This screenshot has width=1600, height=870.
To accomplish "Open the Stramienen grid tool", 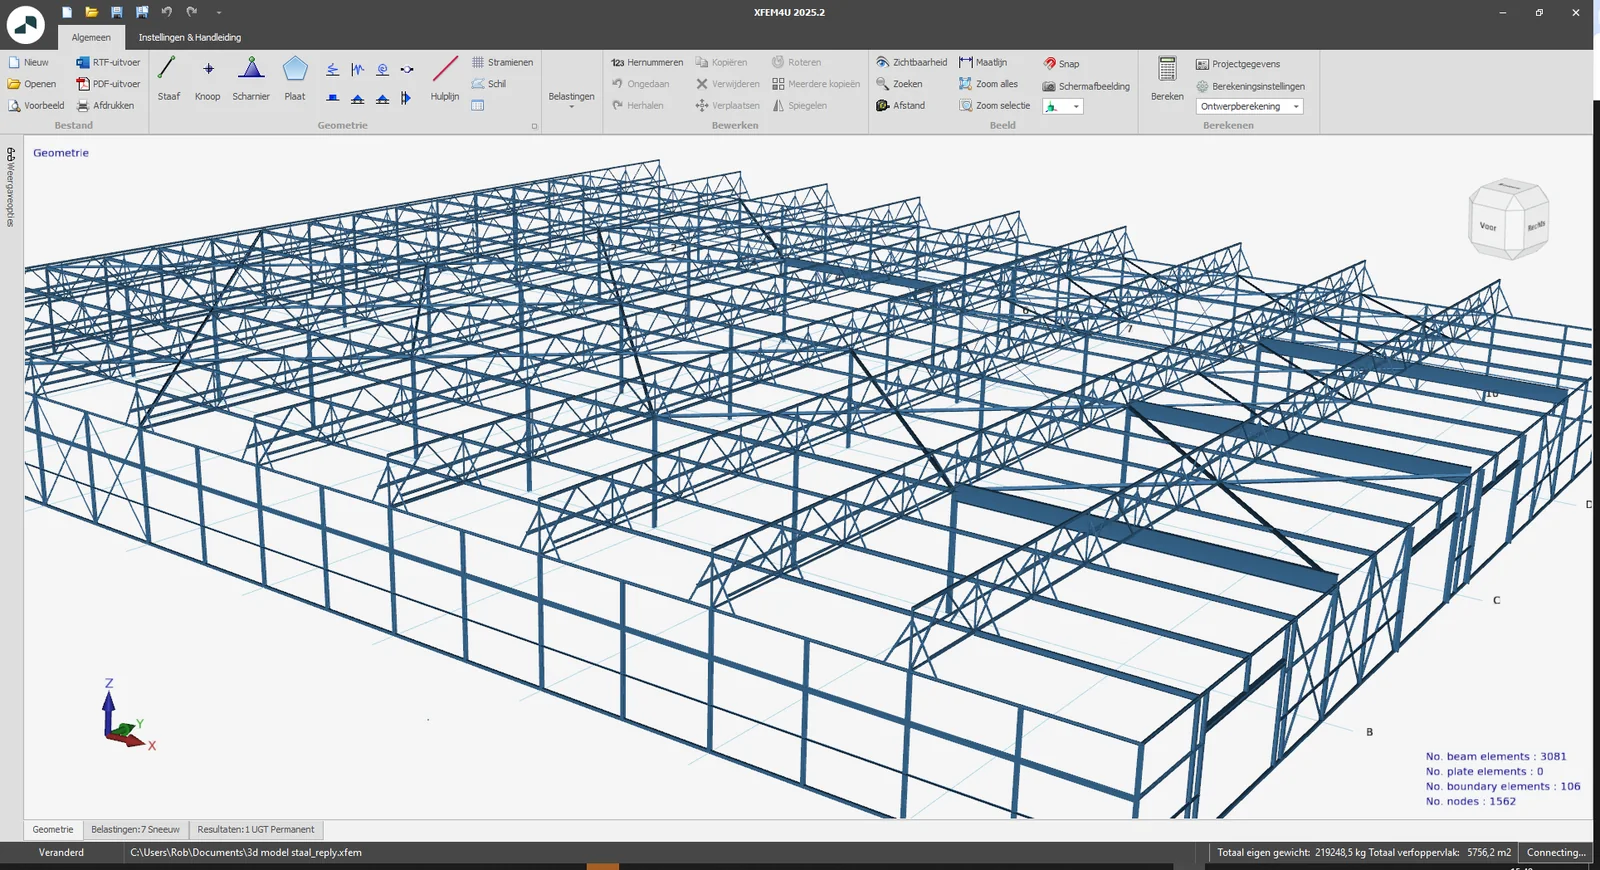I will pos(502,62).
